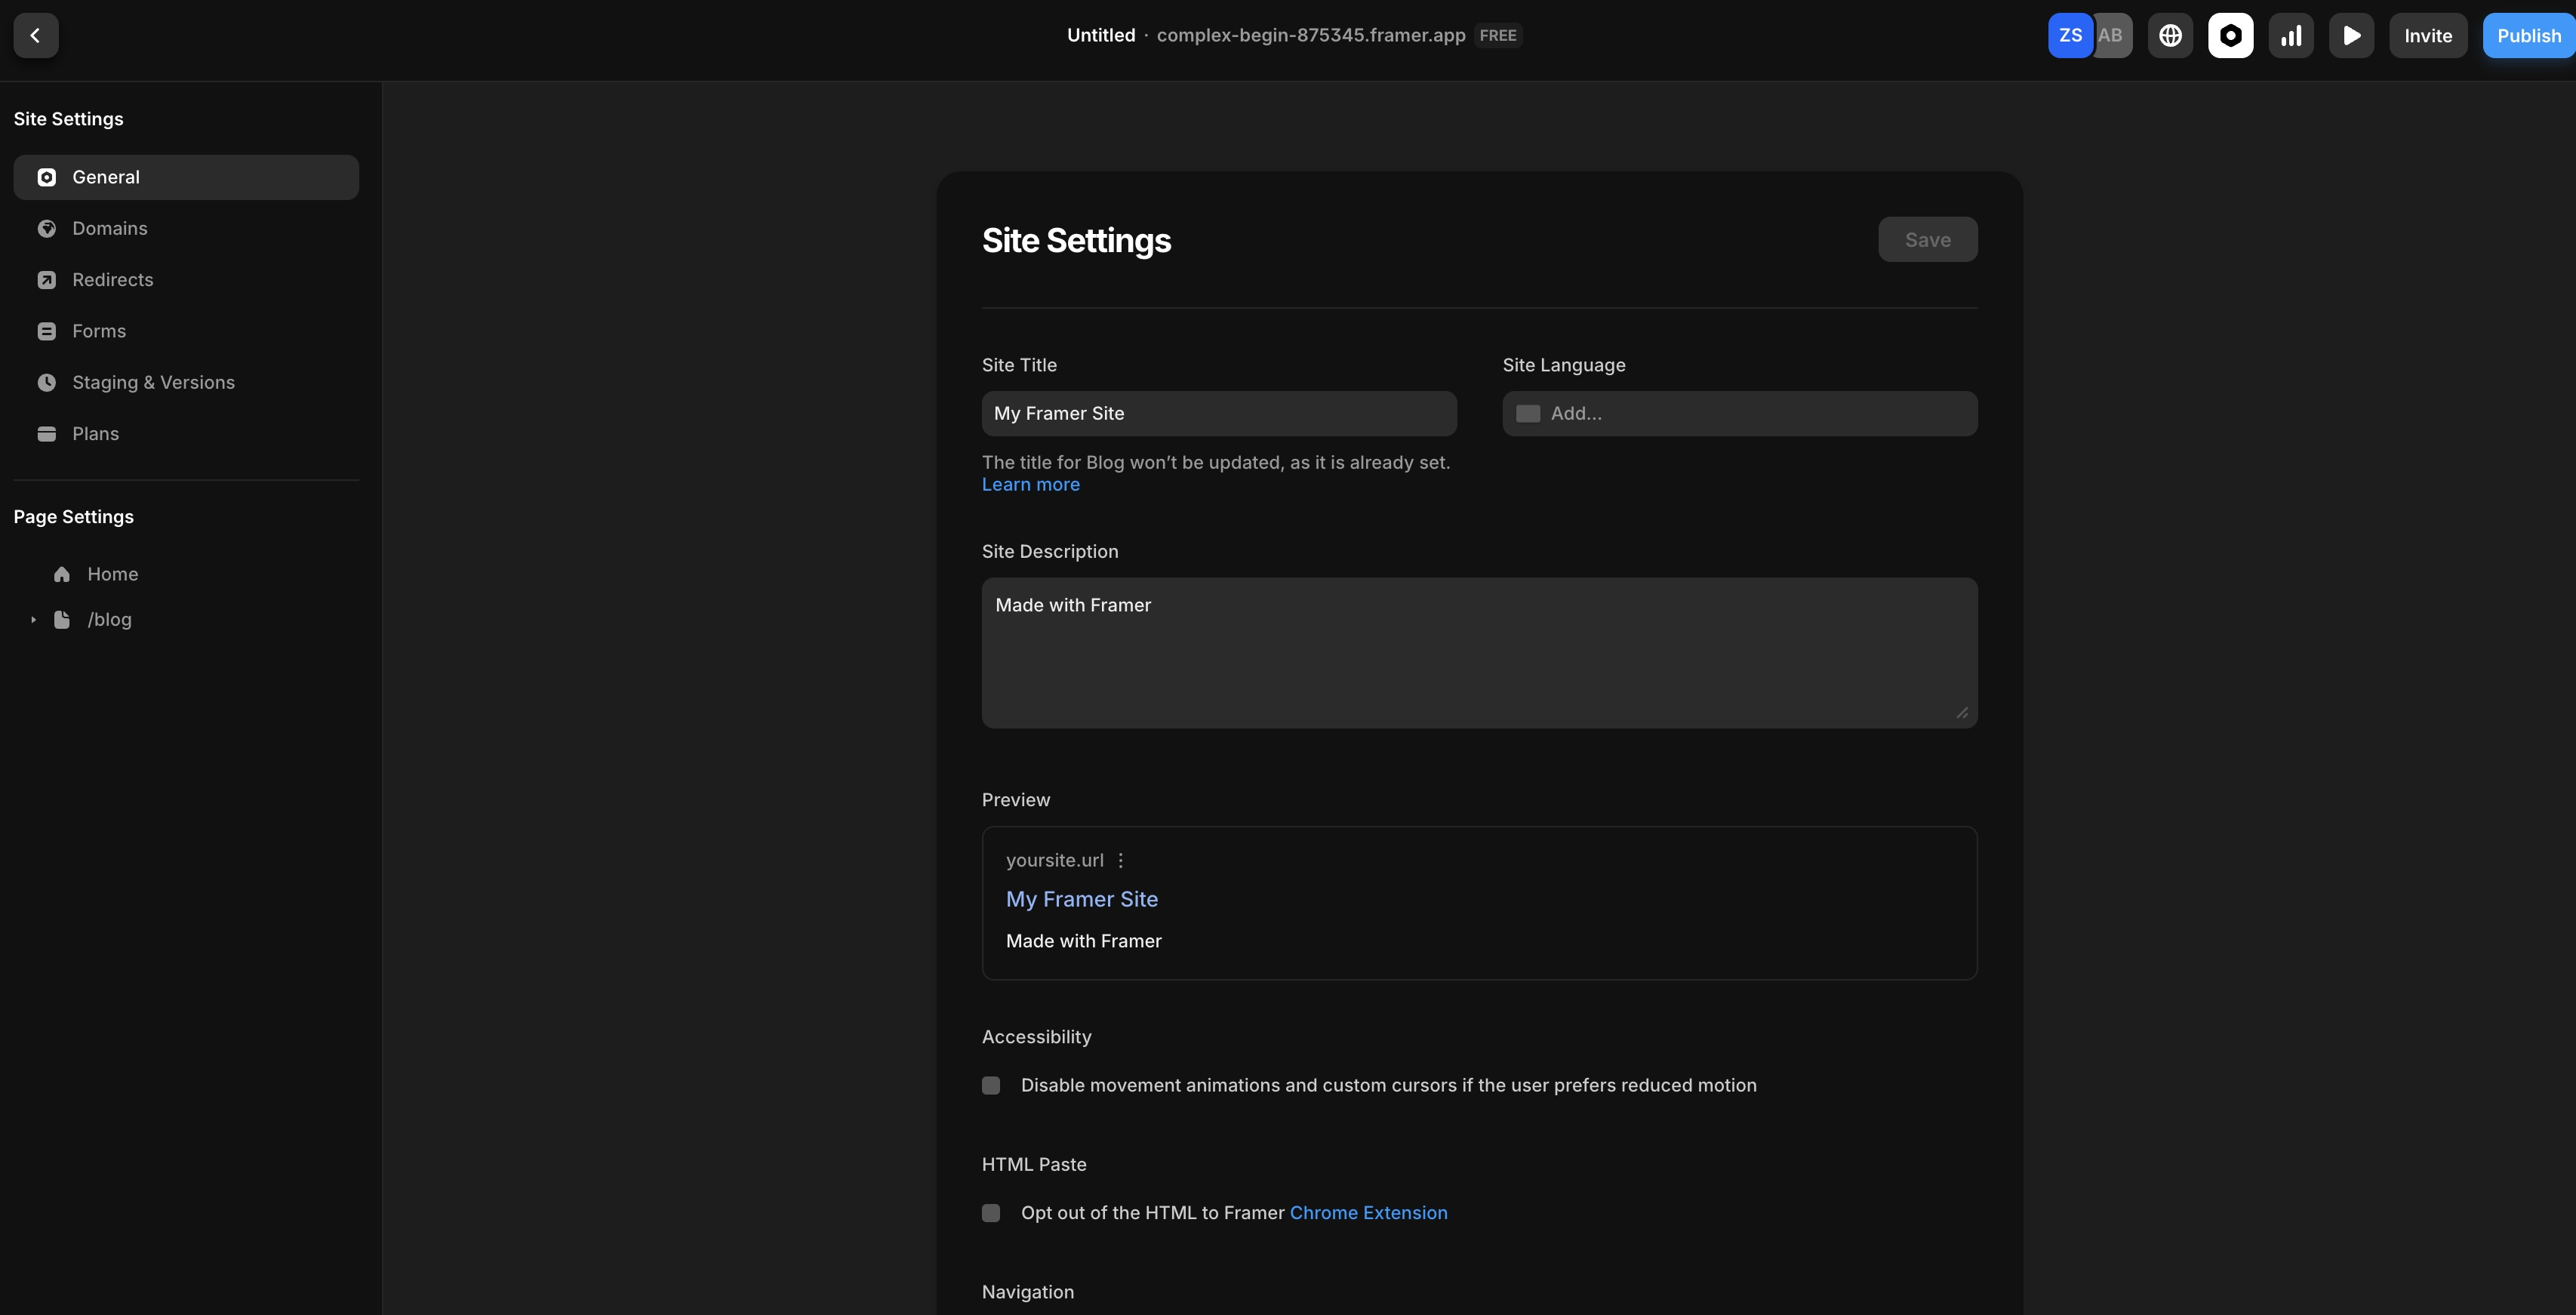Click the back arrow button
The image size is (2576, 1315).
pyautogui.click(x=36, y=36)
